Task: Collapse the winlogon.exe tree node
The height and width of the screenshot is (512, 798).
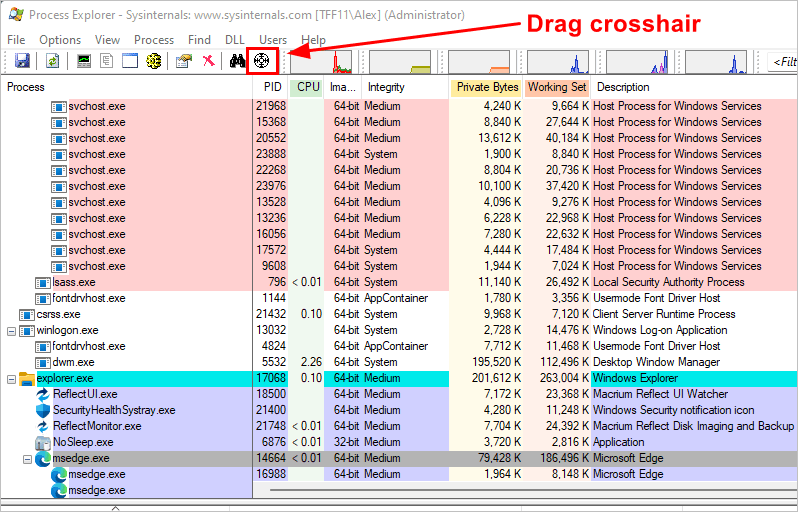Action: pos(11,331)
